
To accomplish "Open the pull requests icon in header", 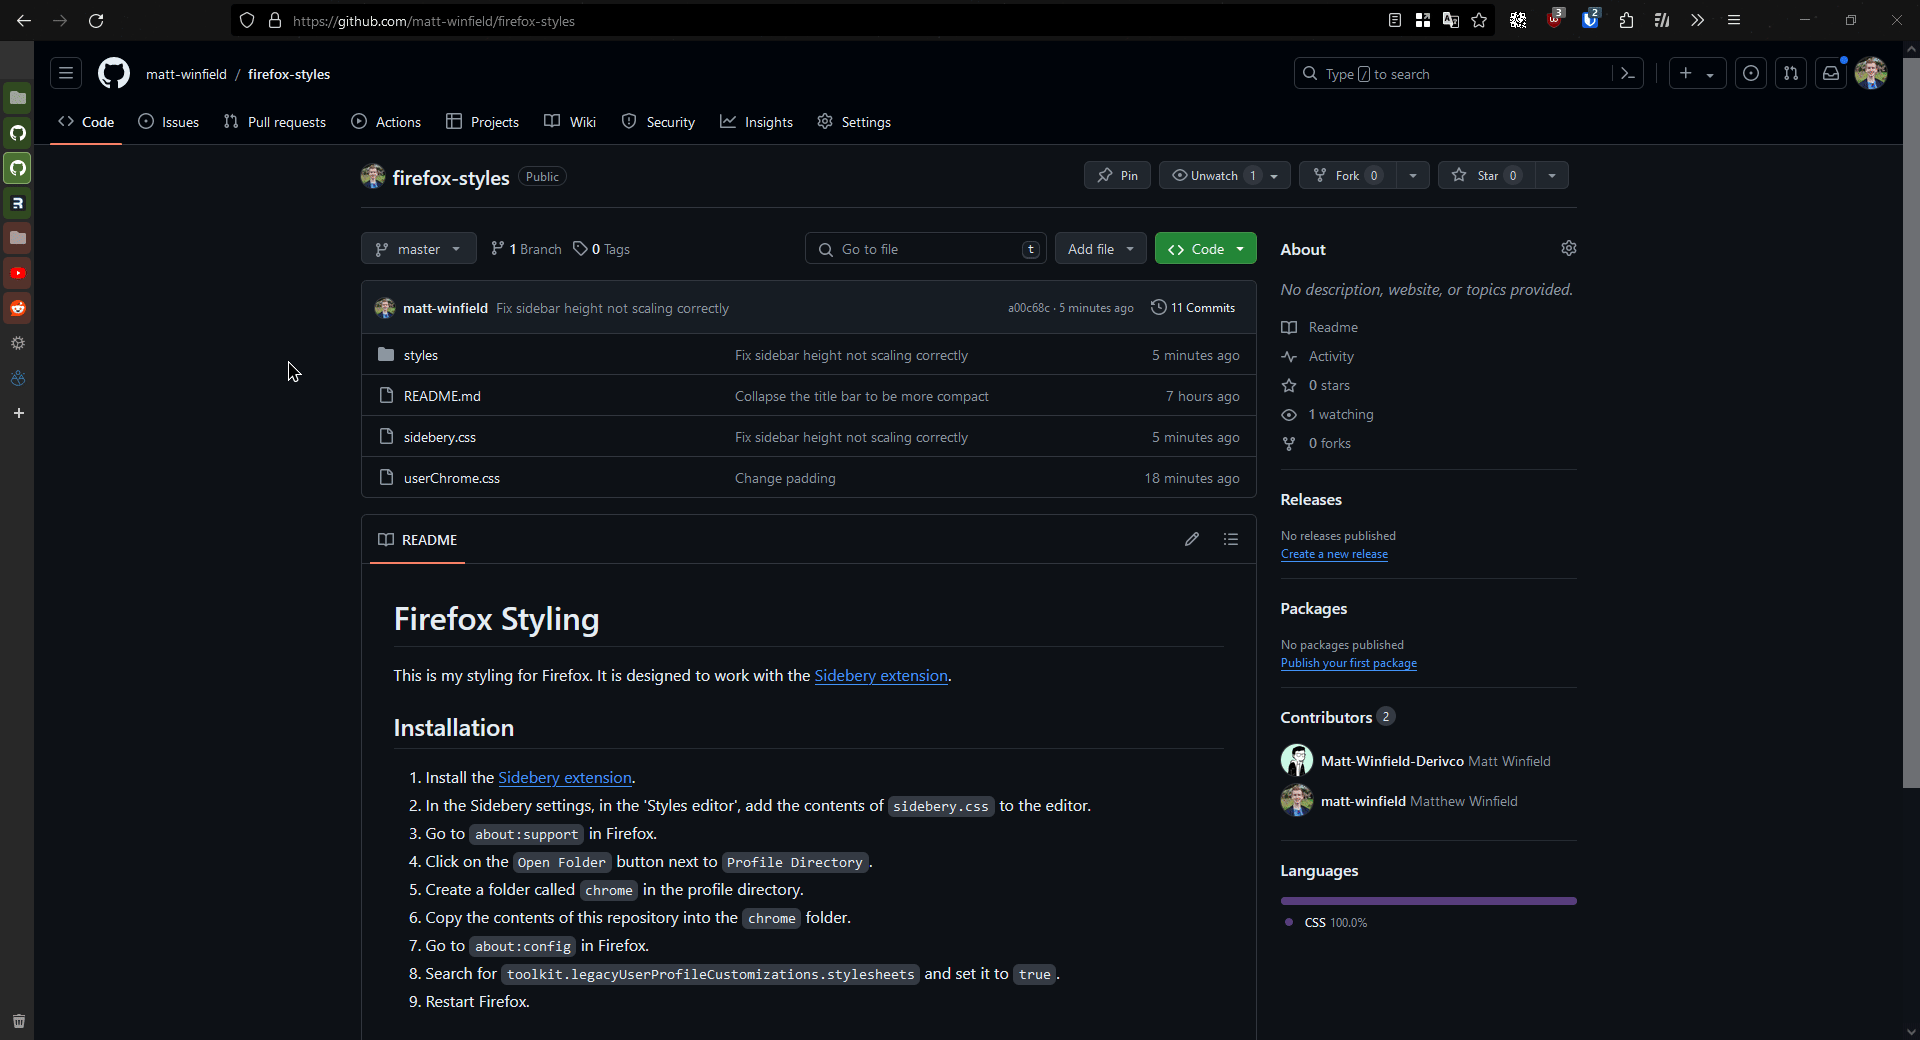I will tap(1791, 73).
